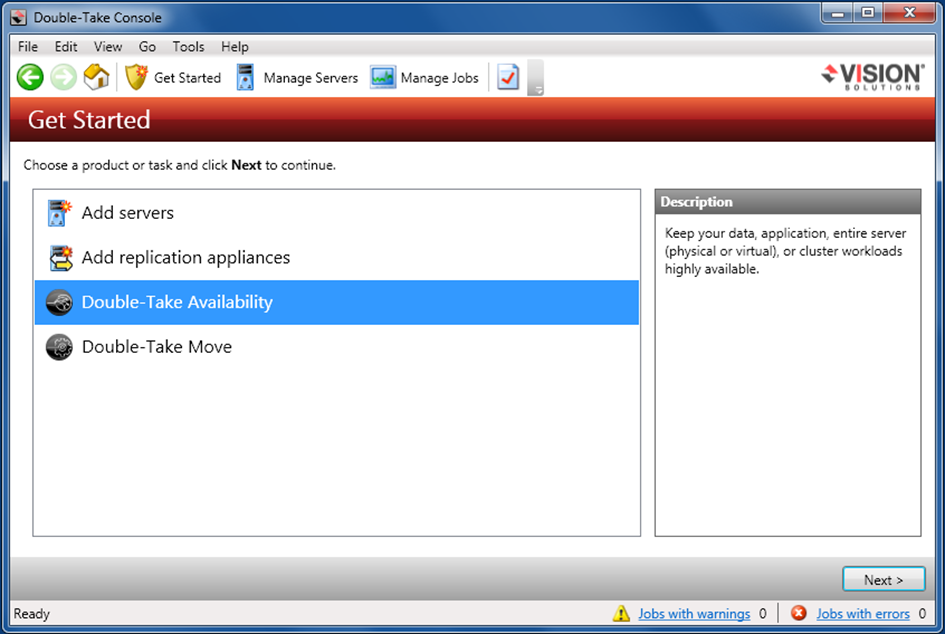Select the Add servers option

337,213
